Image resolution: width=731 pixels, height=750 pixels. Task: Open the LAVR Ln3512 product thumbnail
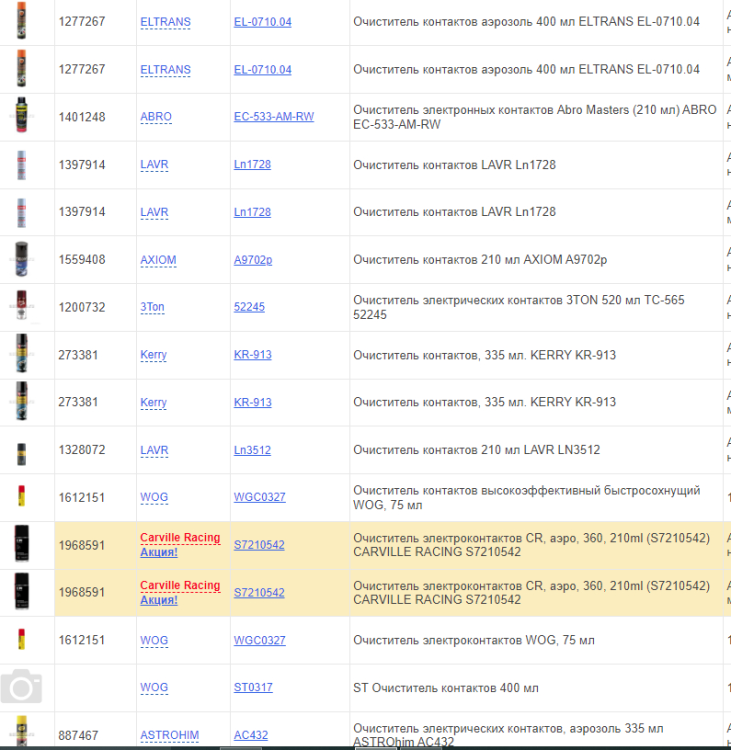coord(21,451)
